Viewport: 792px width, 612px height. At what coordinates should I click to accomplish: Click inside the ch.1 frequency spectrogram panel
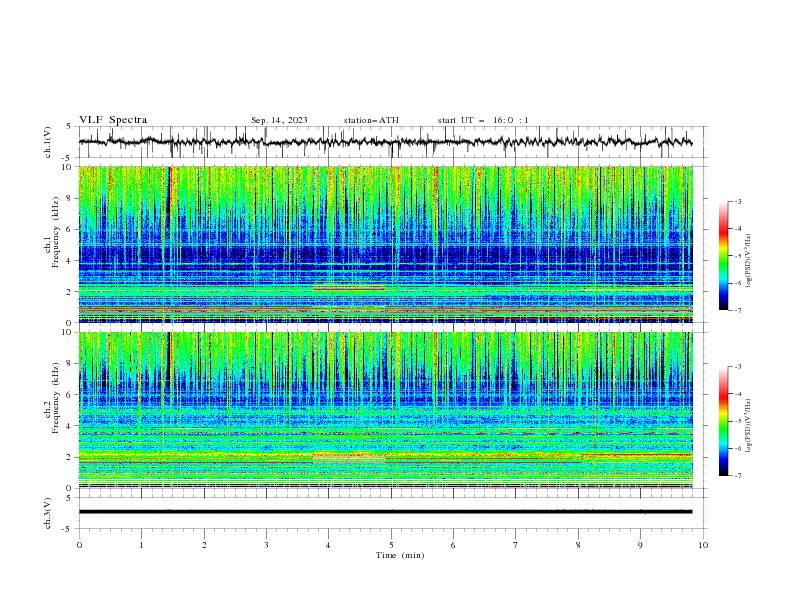[x=386, y=244]
